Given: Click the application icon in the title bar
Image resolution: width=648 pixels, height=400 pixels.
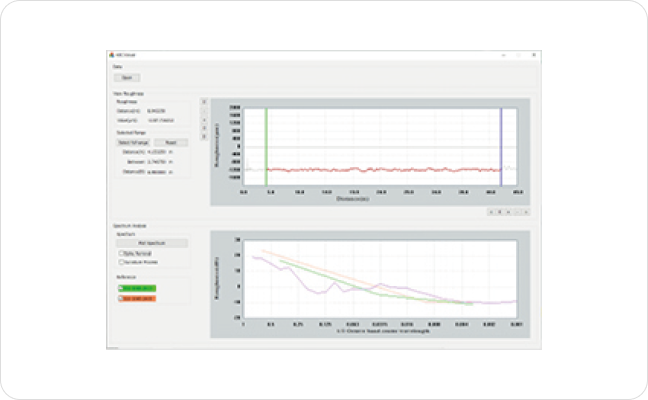Looking at the screenshot, I should 112,53.
